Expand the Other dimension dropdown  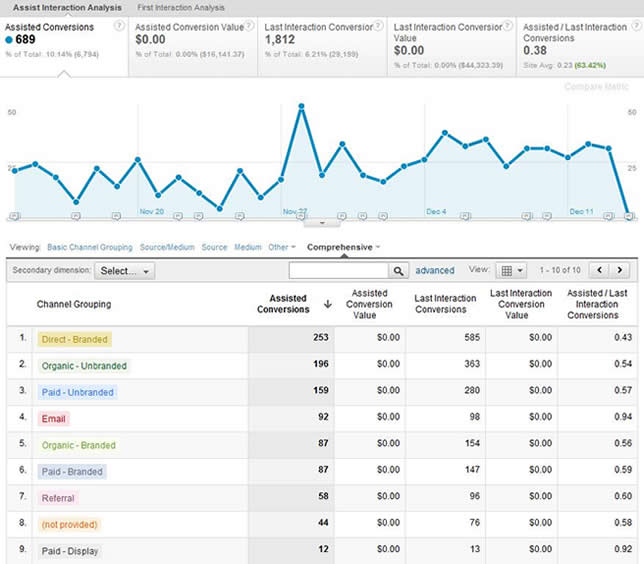pyautogui.click(x=282, y=247)
